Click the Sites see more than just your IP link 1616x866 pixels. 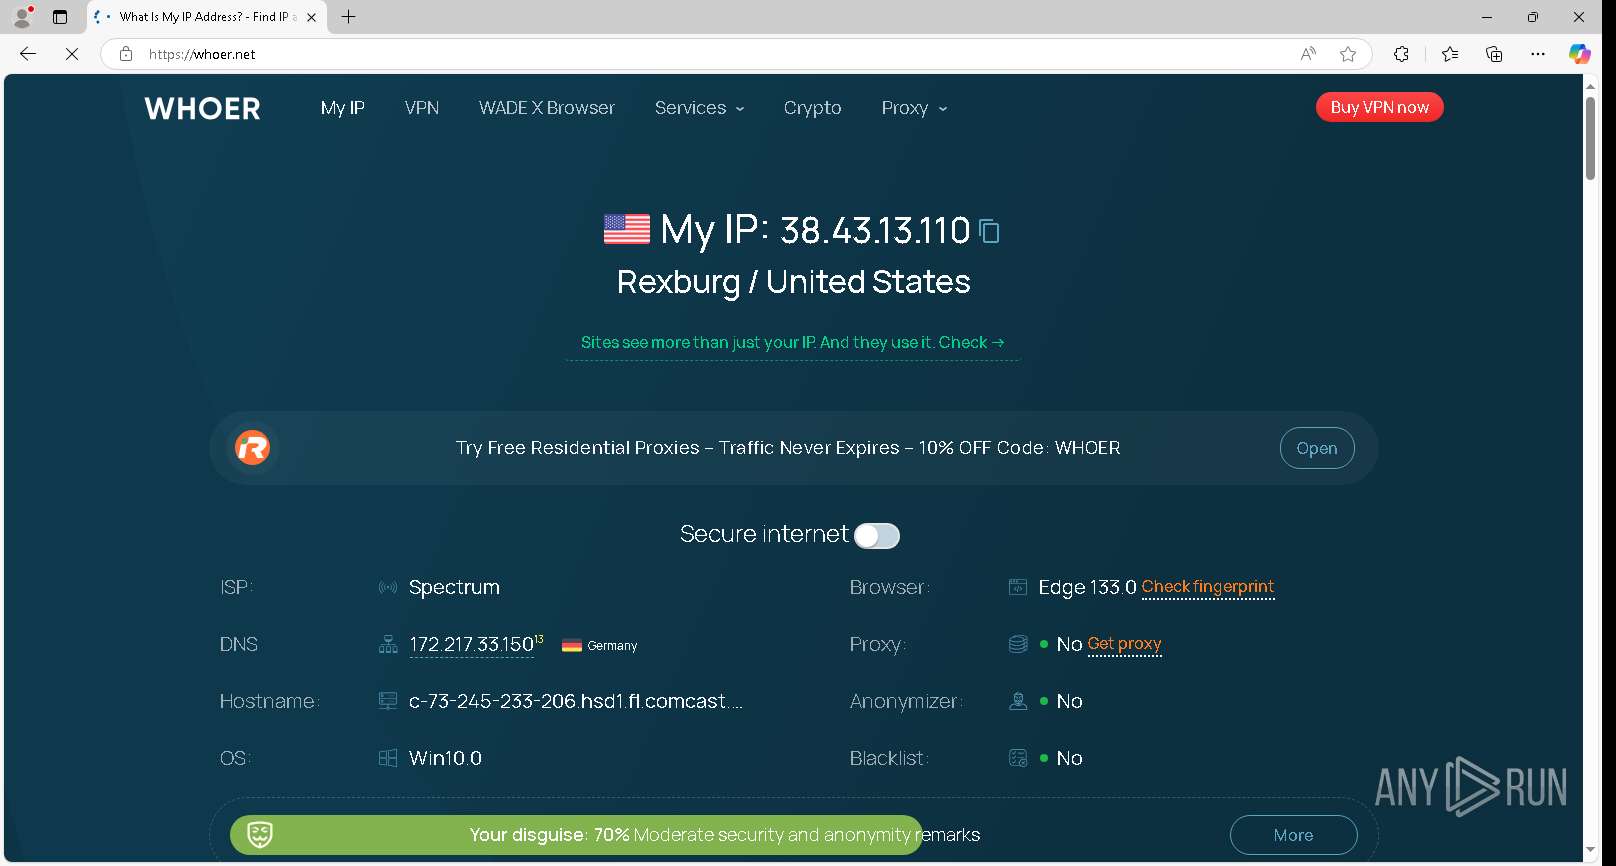tap(793, 342)
